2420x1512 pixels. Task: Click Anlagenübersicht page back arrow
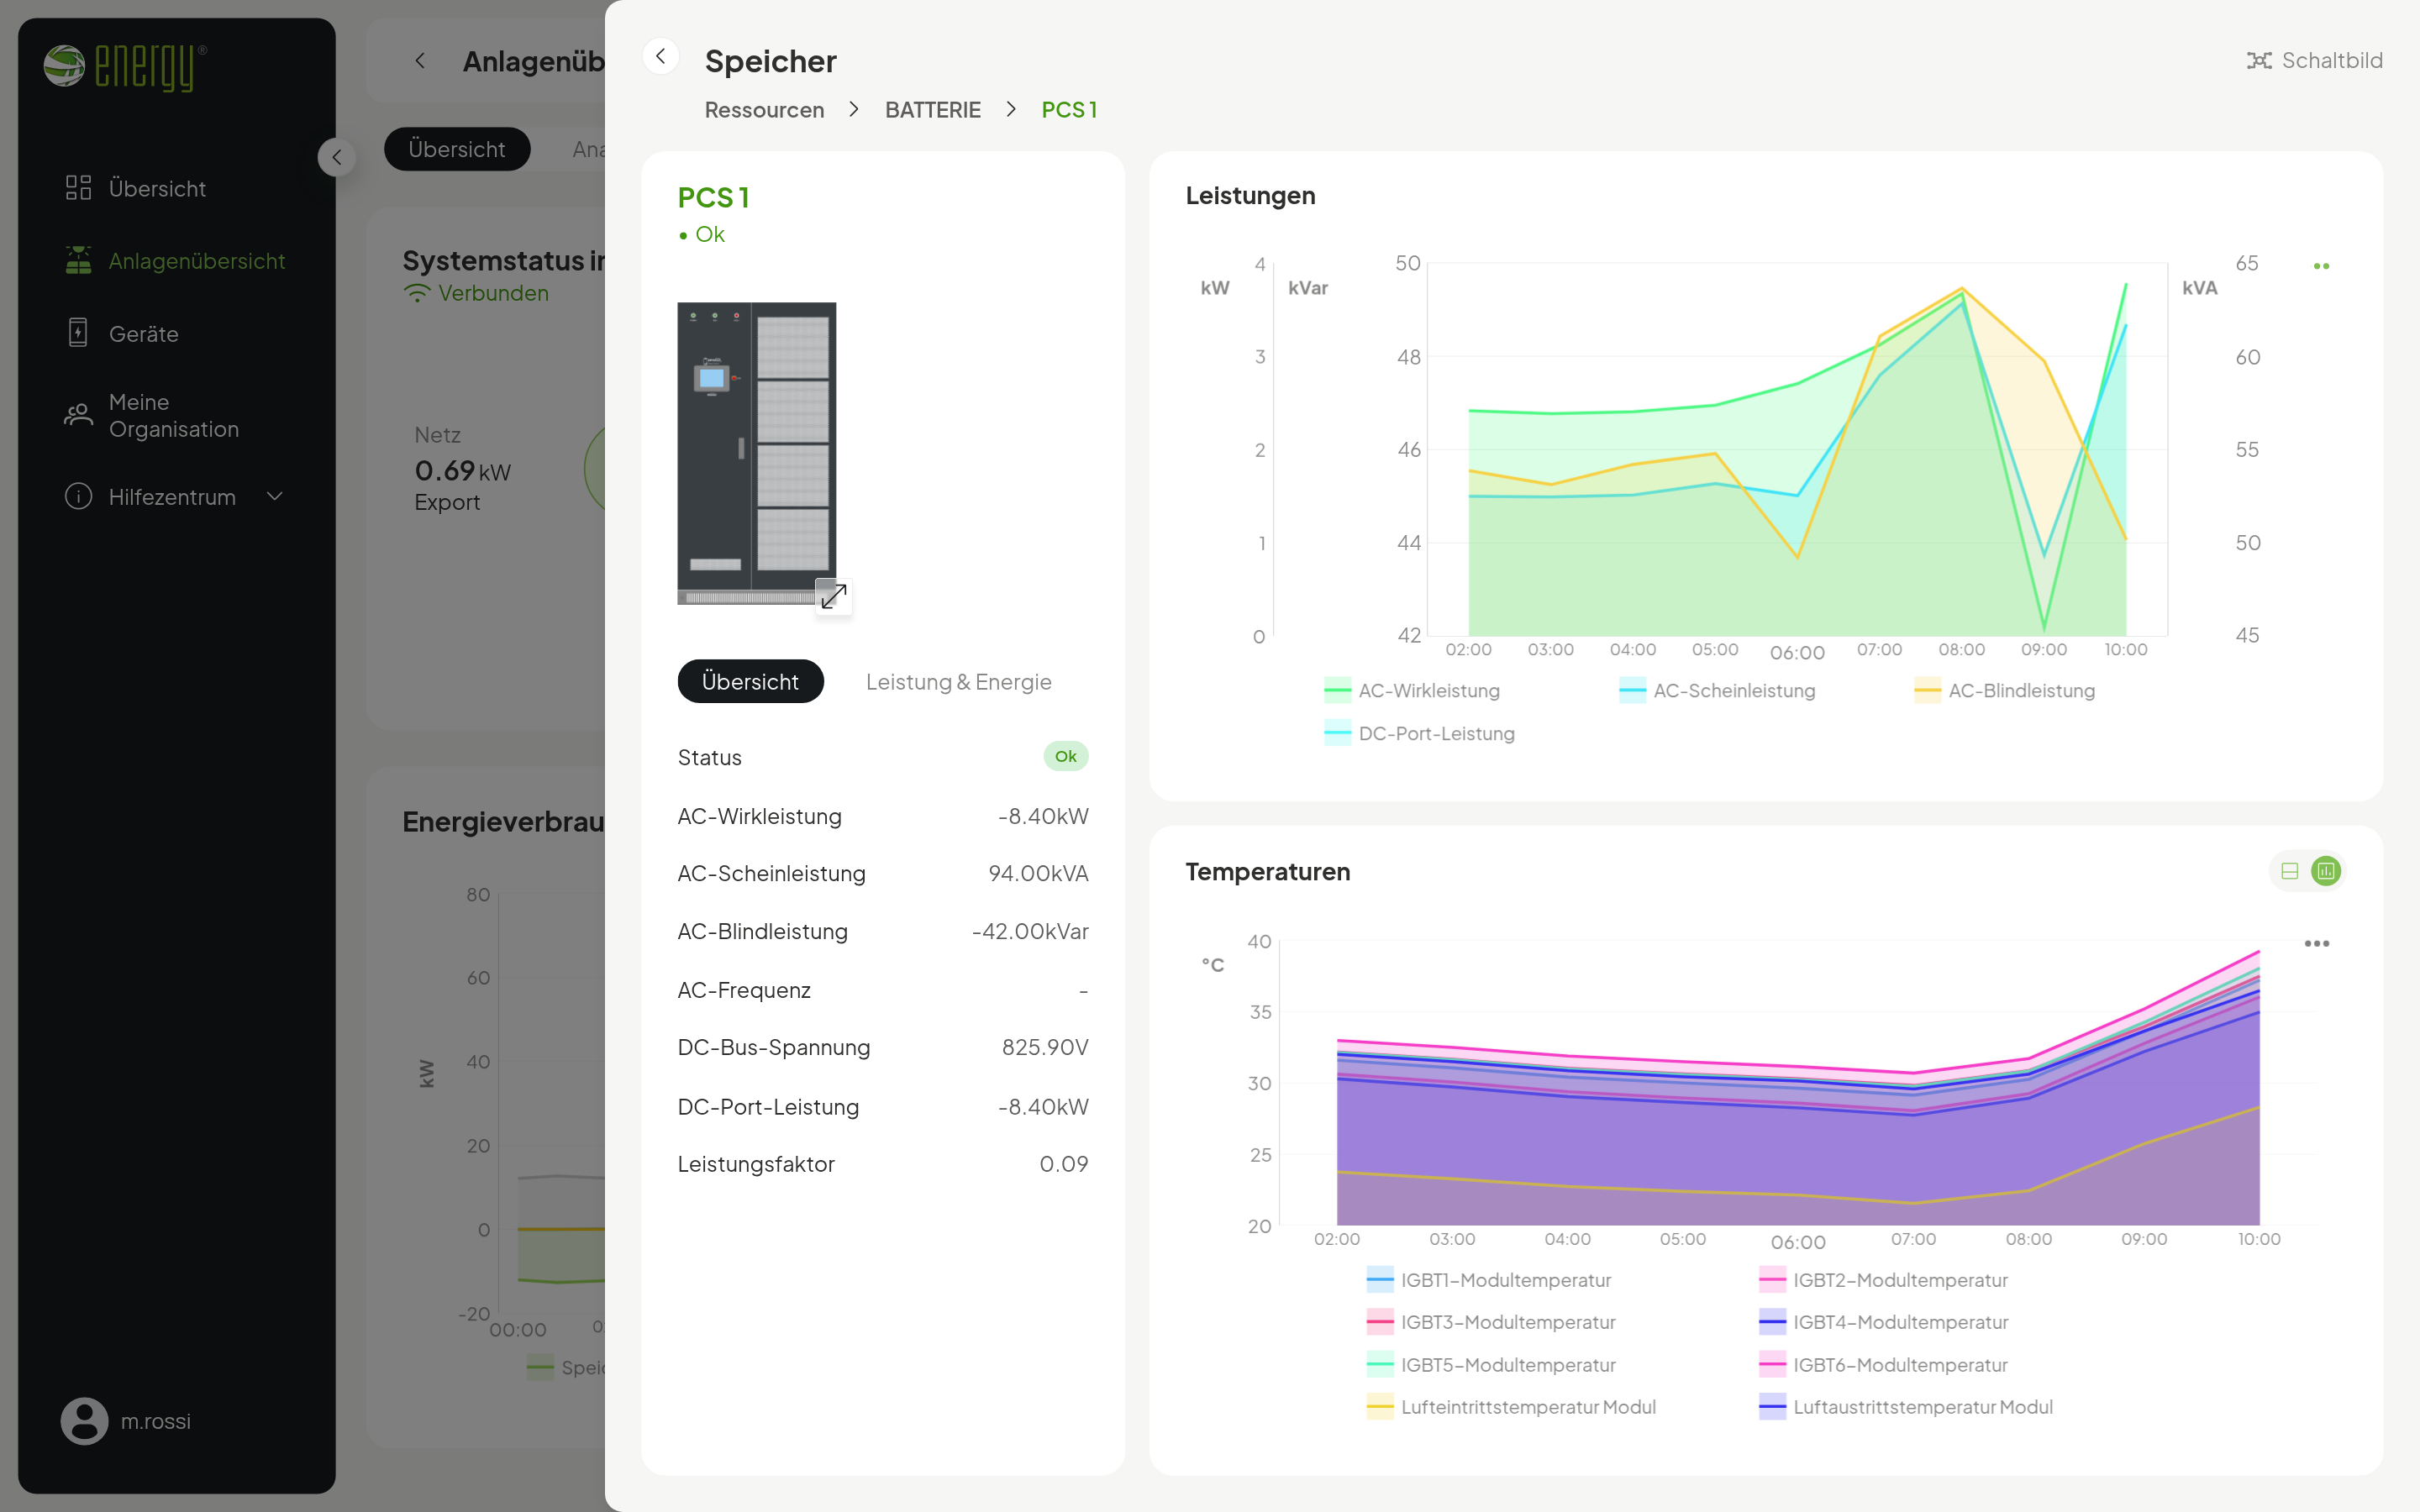tap(420, 61)
